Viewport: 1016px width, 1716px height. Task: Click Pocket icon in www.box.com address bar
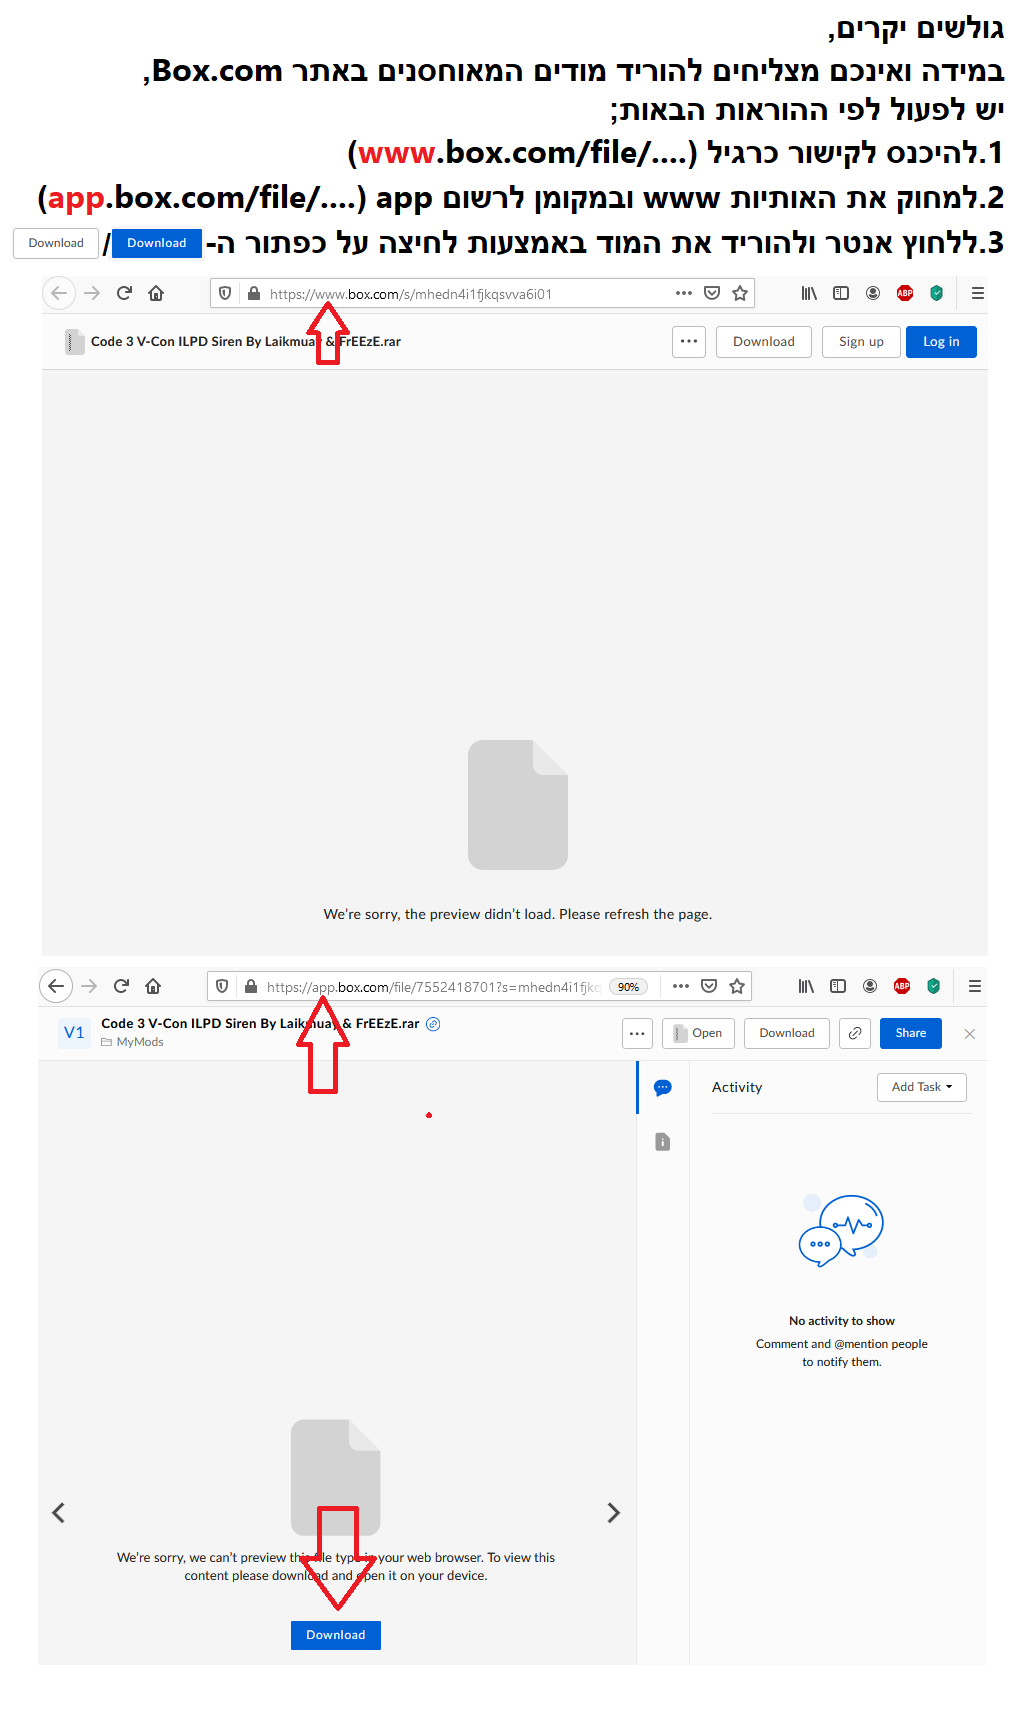[x=712, y=293]
